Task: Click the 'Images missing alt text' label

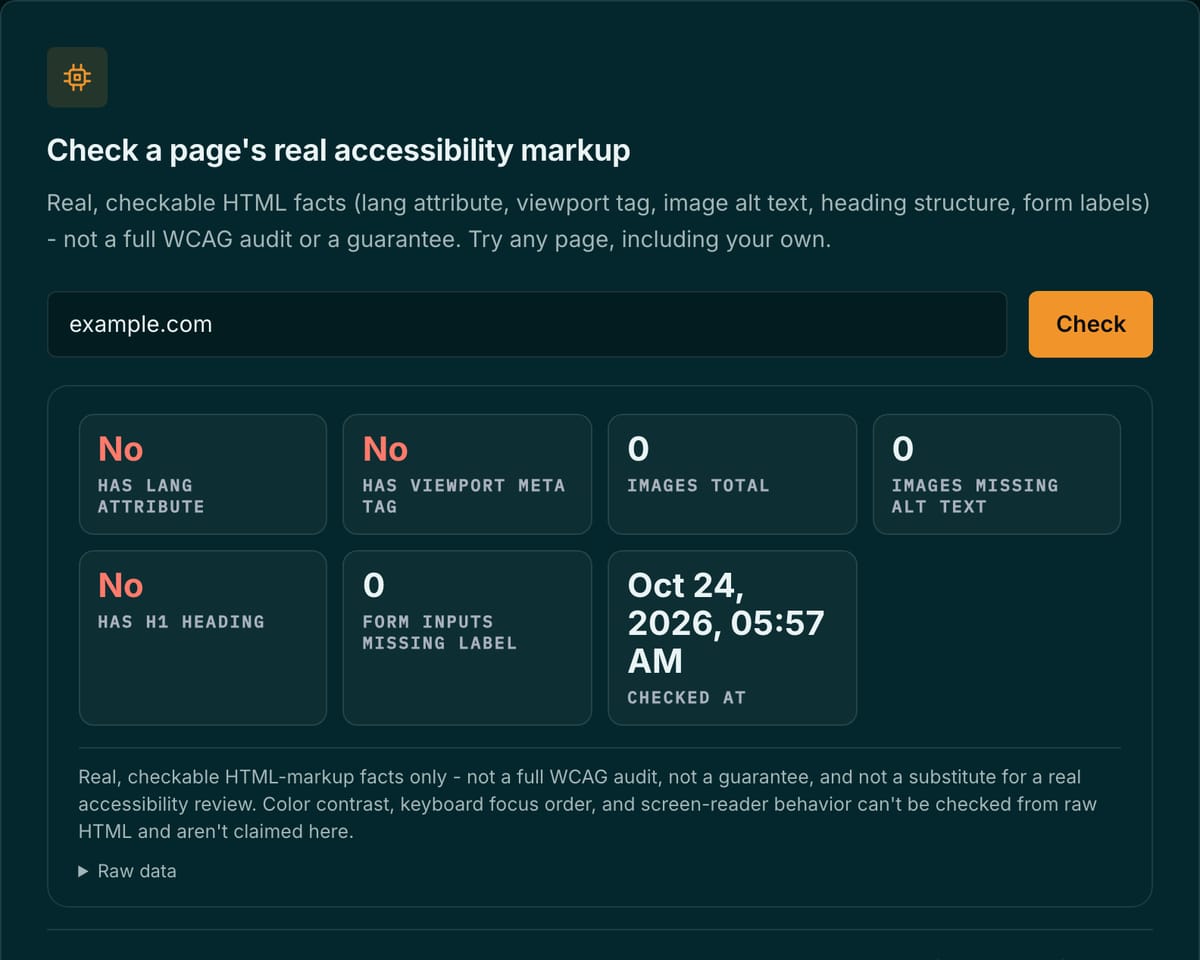Action: [975, 496]
